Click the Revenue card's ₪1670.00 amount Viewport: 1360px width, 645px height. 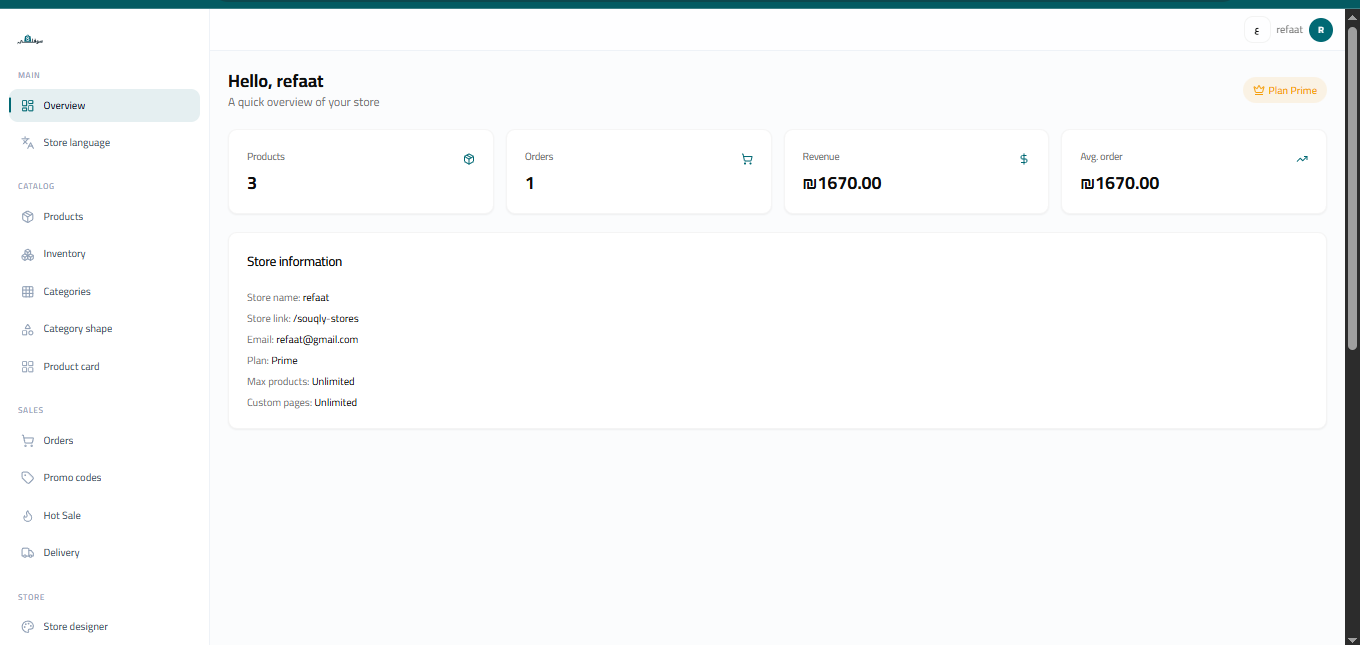coord(842,183)
